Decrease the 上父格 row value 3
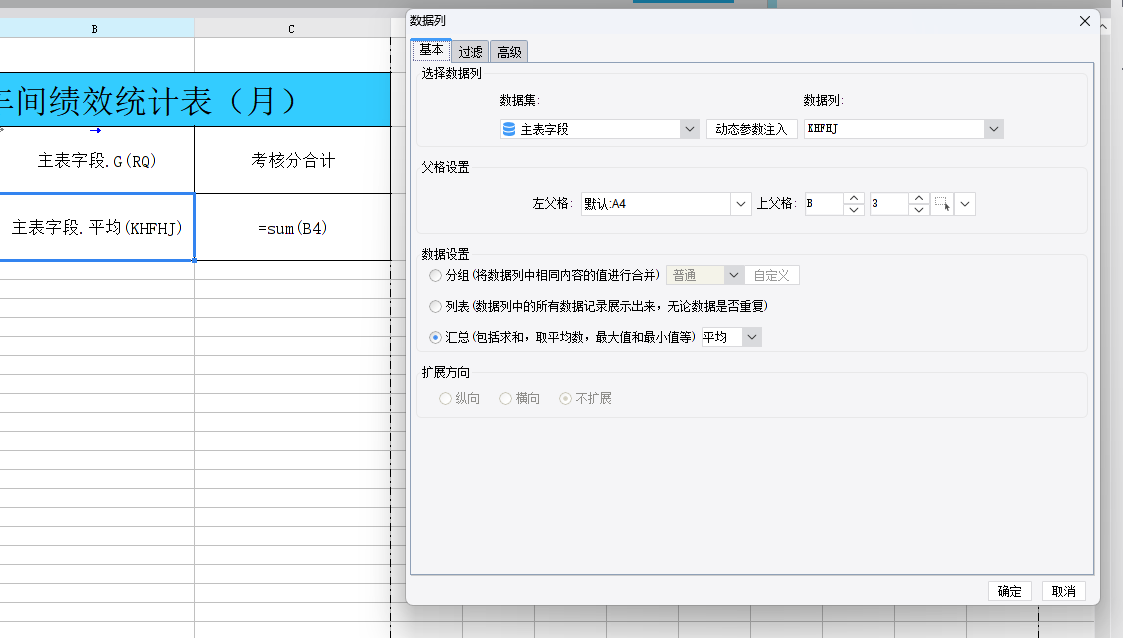The image size is (1123, 638). pos(919,210)
